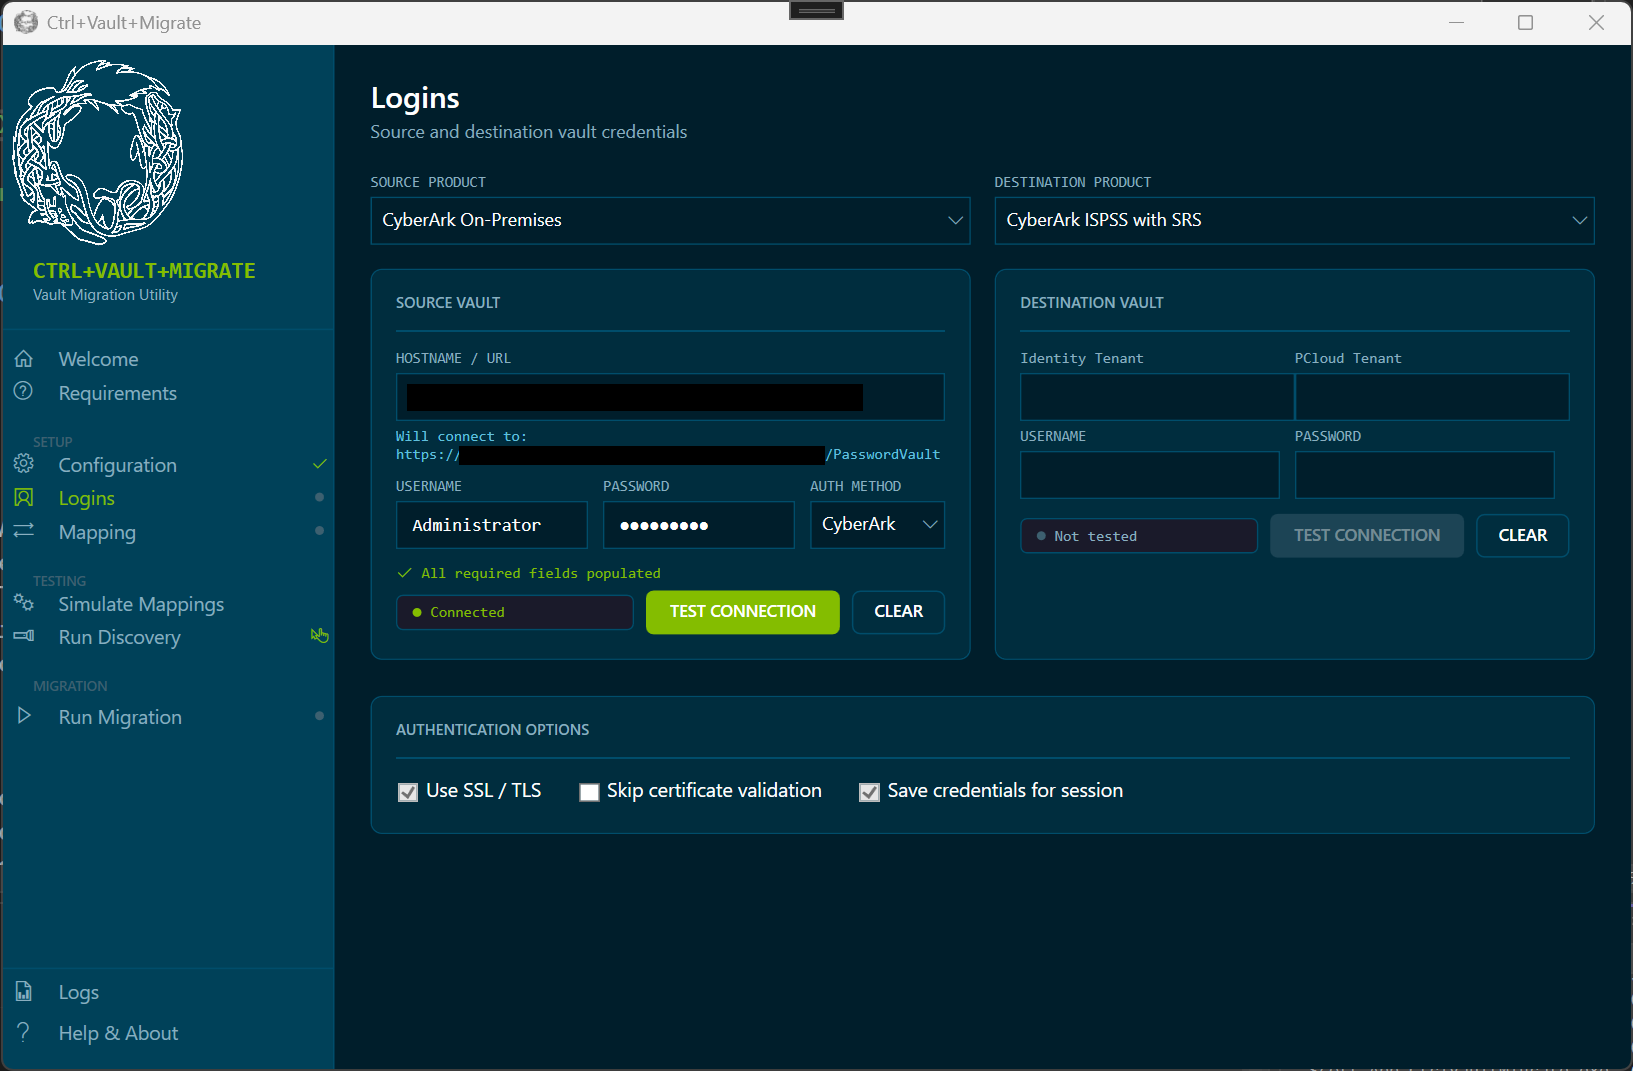Click the Mapping arrows icon
Image resolution: width=1633 pixels, height=1071 pixels.
24,530
